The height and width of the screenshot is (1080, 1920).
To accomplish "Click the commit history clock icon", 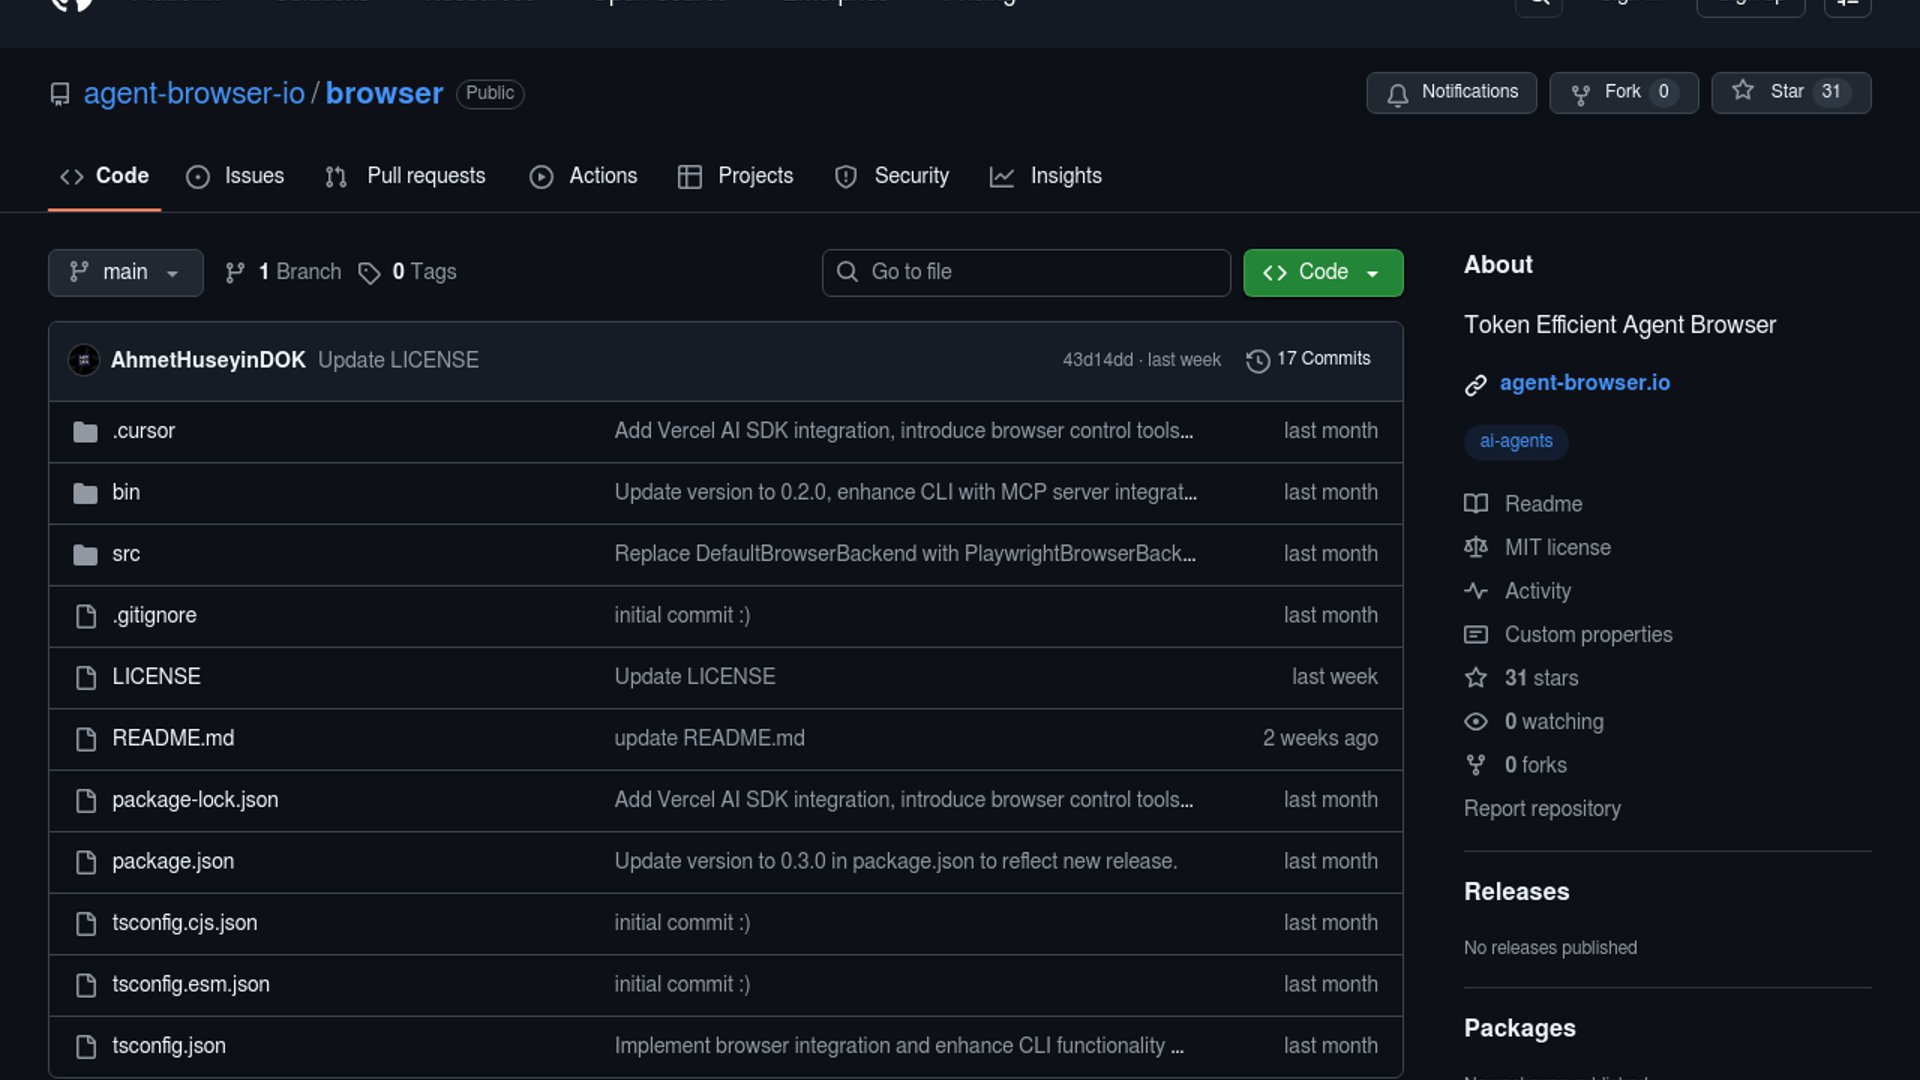I will click(x=1257, y=360).
